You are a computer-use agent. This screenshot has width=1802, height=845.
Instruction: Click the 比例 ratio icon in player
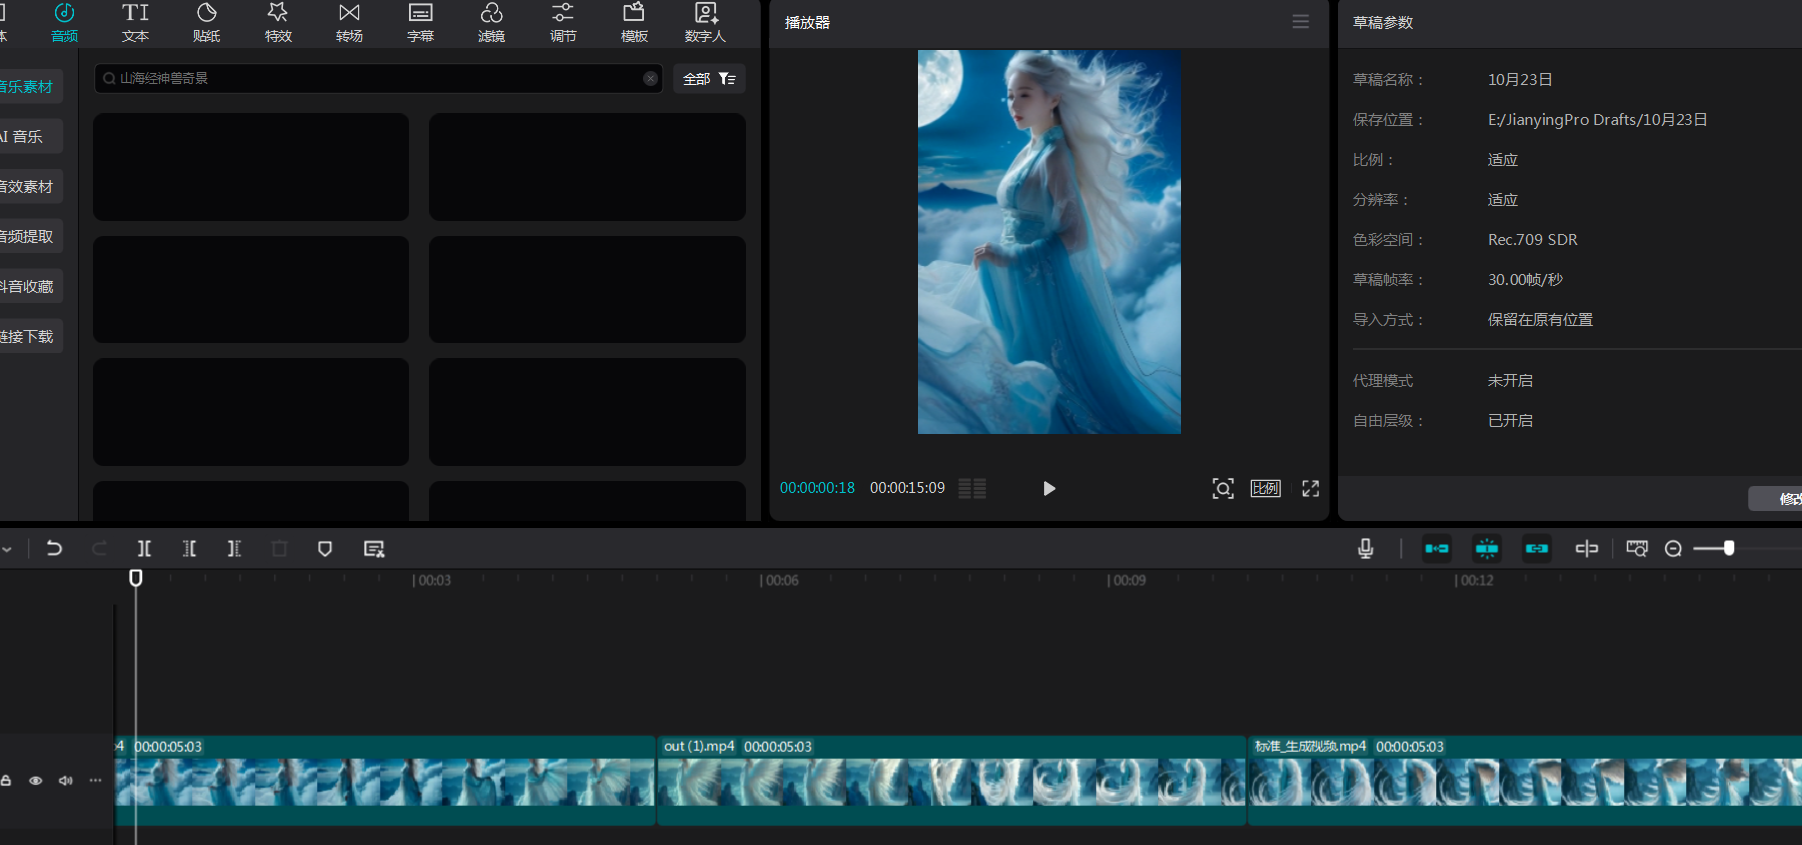[1265, 488]
